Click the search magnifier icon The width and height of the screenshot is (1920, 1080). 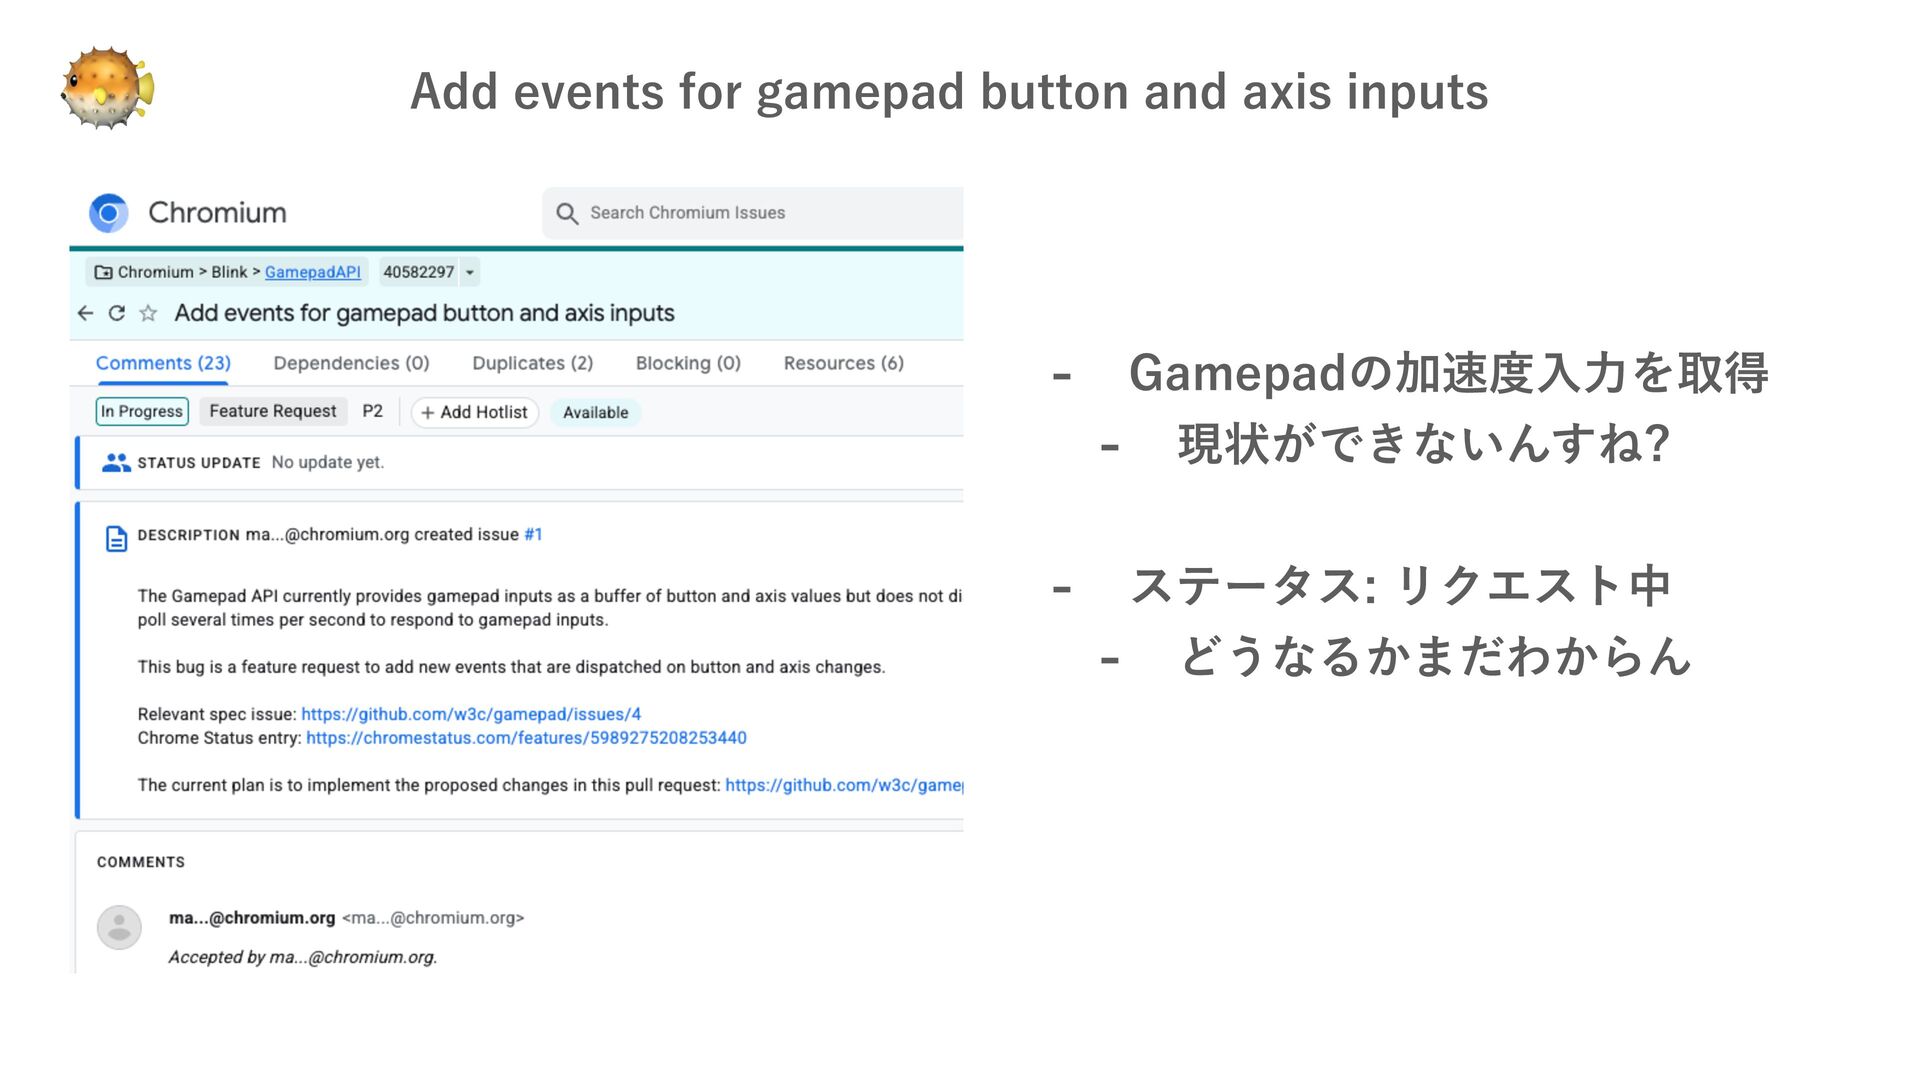point(567,214)
